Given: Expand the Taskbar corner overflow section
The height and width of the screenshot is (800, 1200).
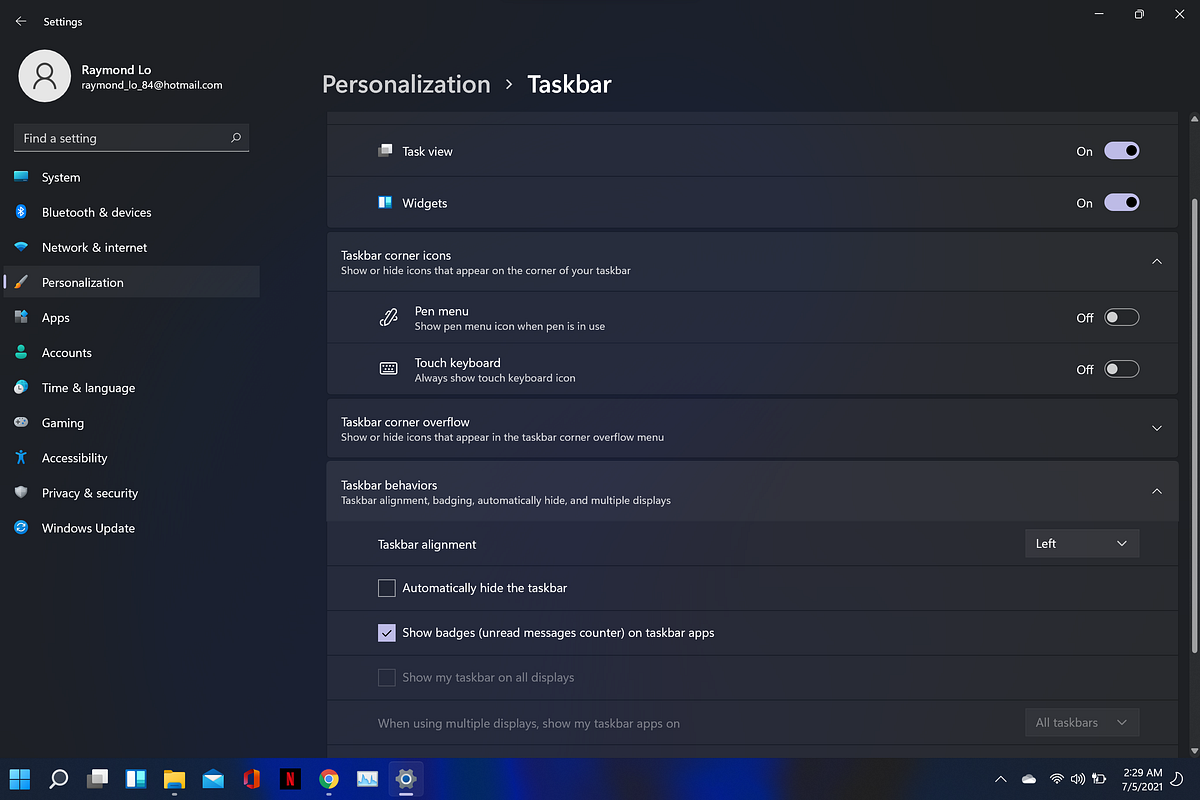Looking at the screenshot, I should pyautogui.click(x=1157, y=427).
